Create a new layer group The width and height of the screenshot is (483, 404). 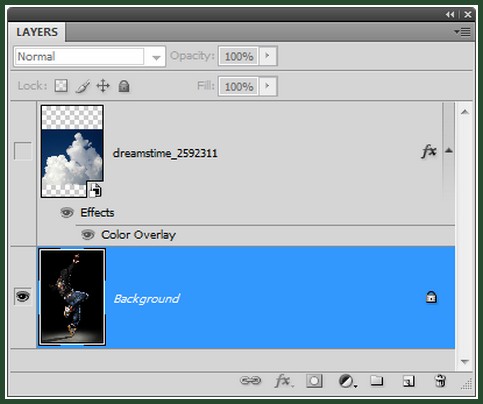(377, 380)
